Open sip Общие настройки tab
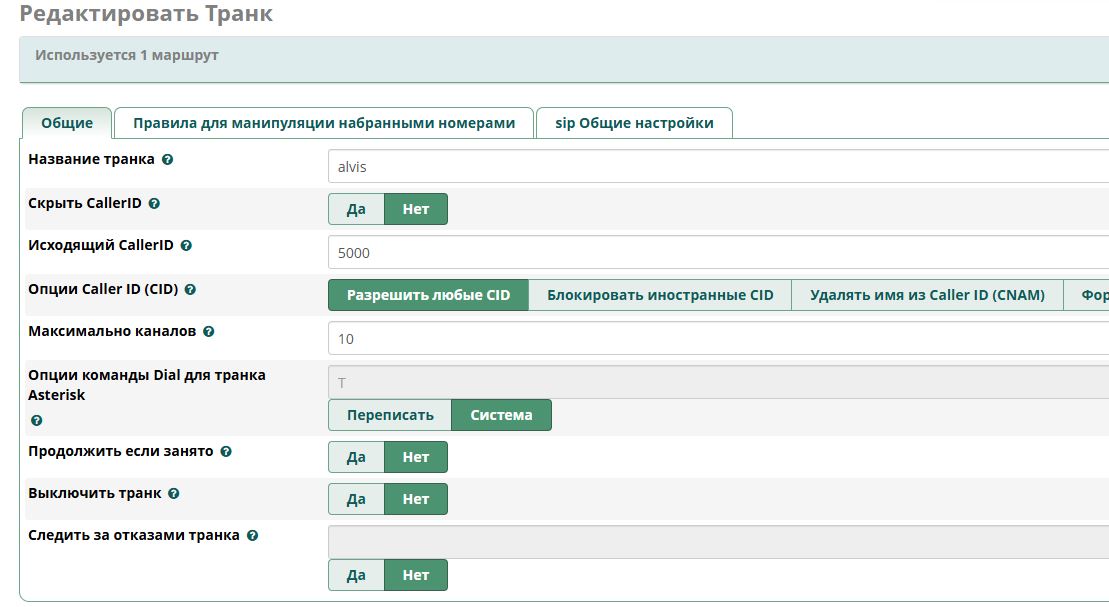Screen dimensions: 1109x607 [634, 123]
